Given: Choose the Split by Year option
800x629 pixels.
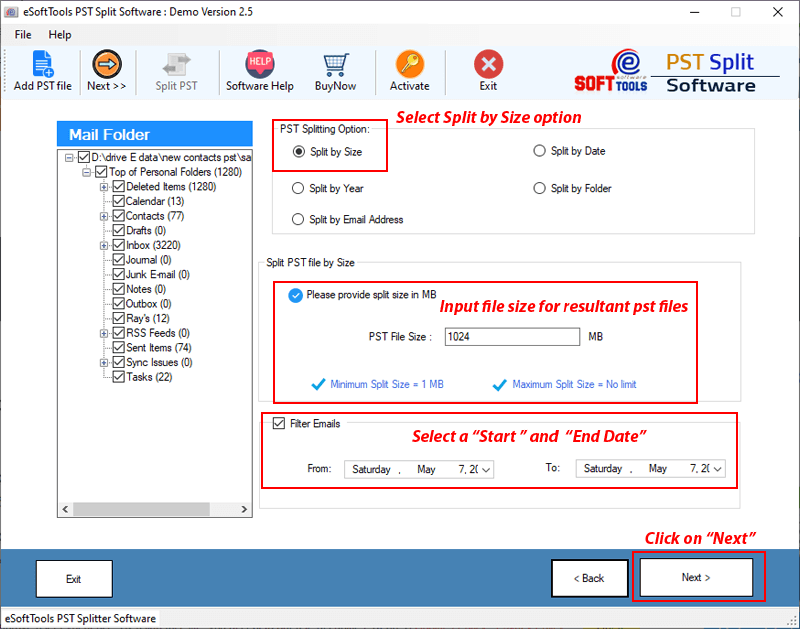Looking at the screenshot, I should (x=298, y=188).
